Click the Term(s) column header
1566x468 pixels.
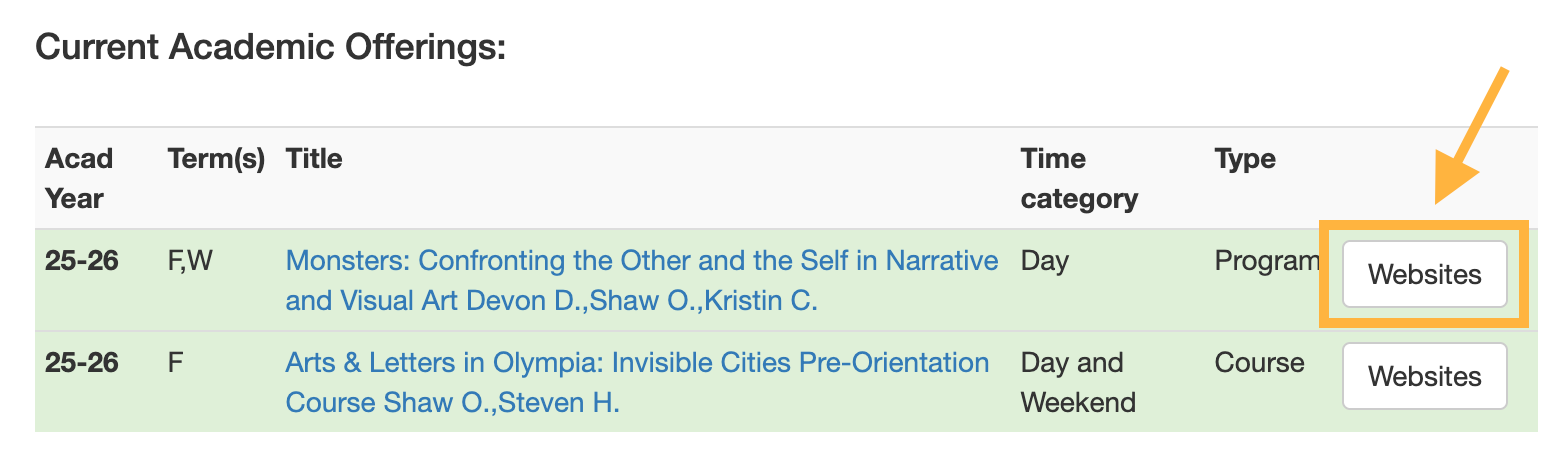coord(216,159)
